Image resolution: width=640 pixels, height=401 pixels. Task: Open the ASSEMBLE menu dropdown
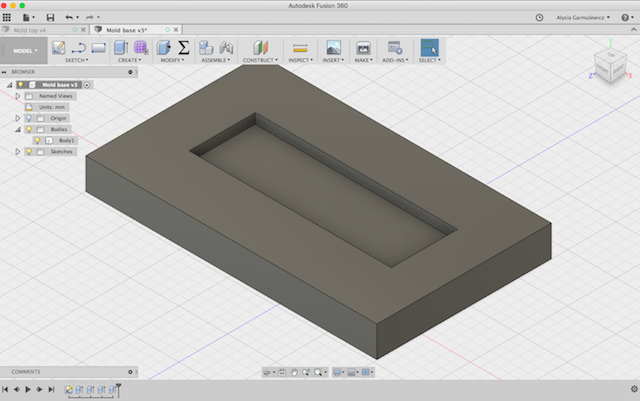coord(216,60)
